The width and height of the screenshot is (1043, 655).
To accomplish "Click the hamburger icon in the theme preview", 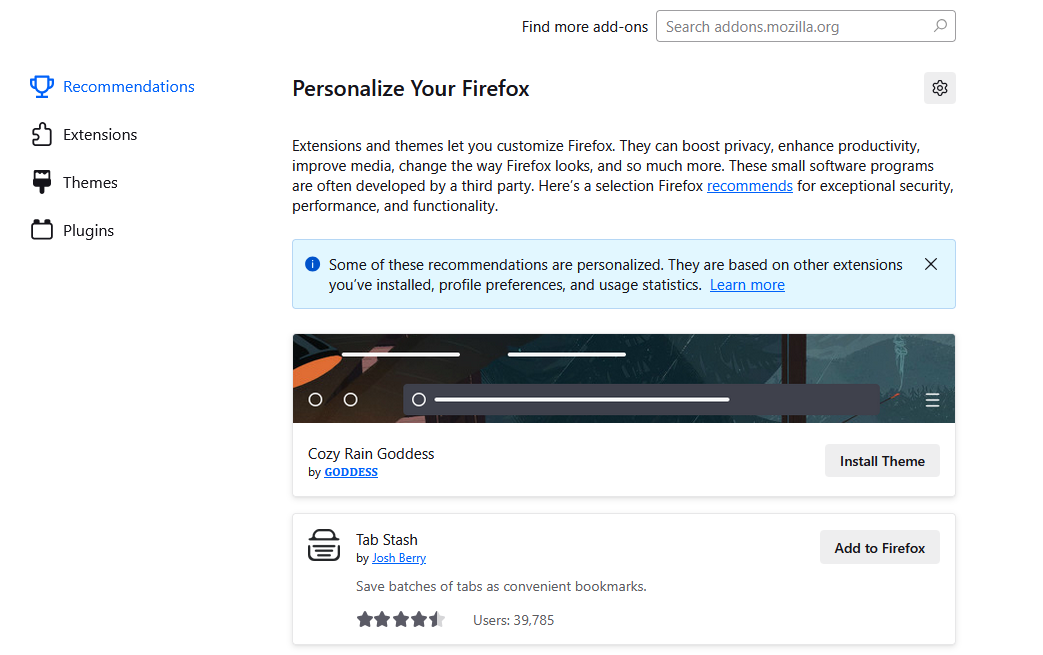I will click(932, 401).
